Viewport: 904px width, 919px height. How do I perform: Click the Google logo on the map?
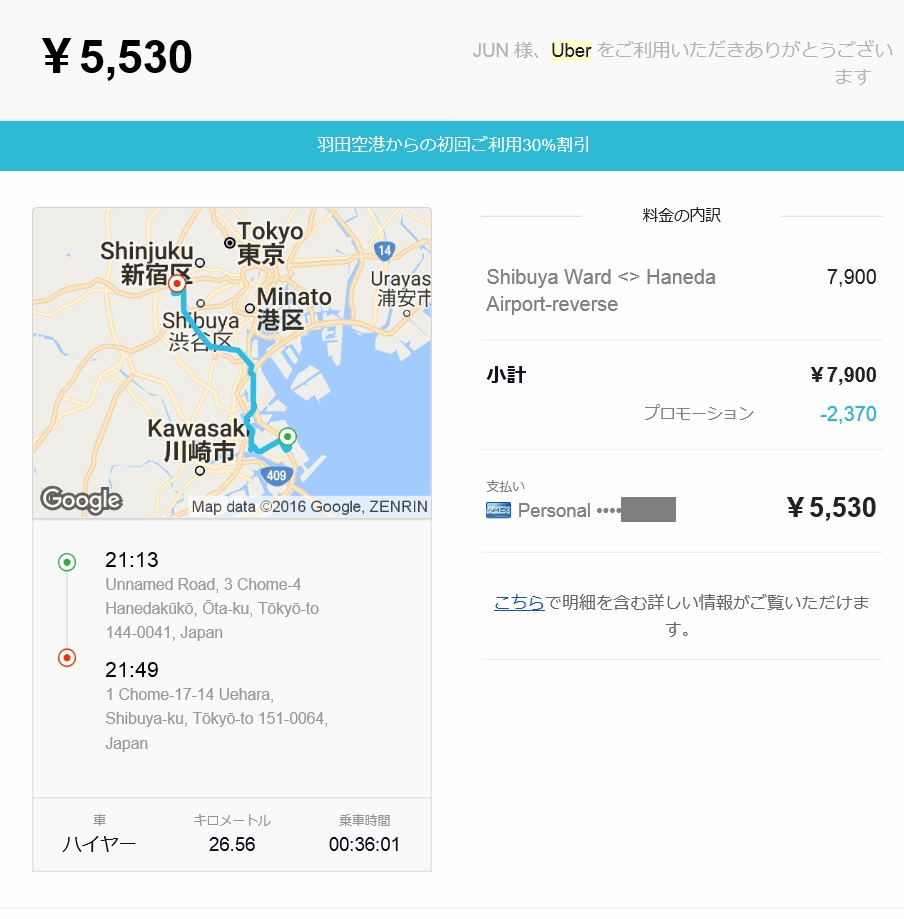pyautogui.click(x=81, y=499)
